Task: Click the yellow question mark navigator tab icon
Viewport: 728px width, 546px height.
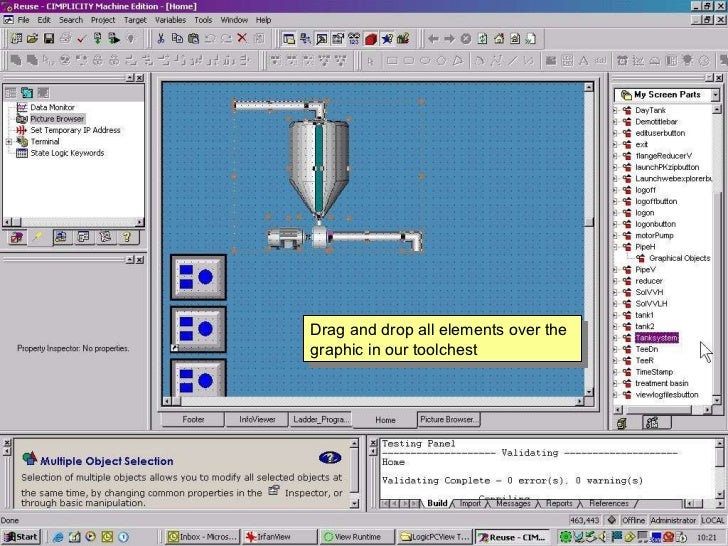Action: [126, 238]
